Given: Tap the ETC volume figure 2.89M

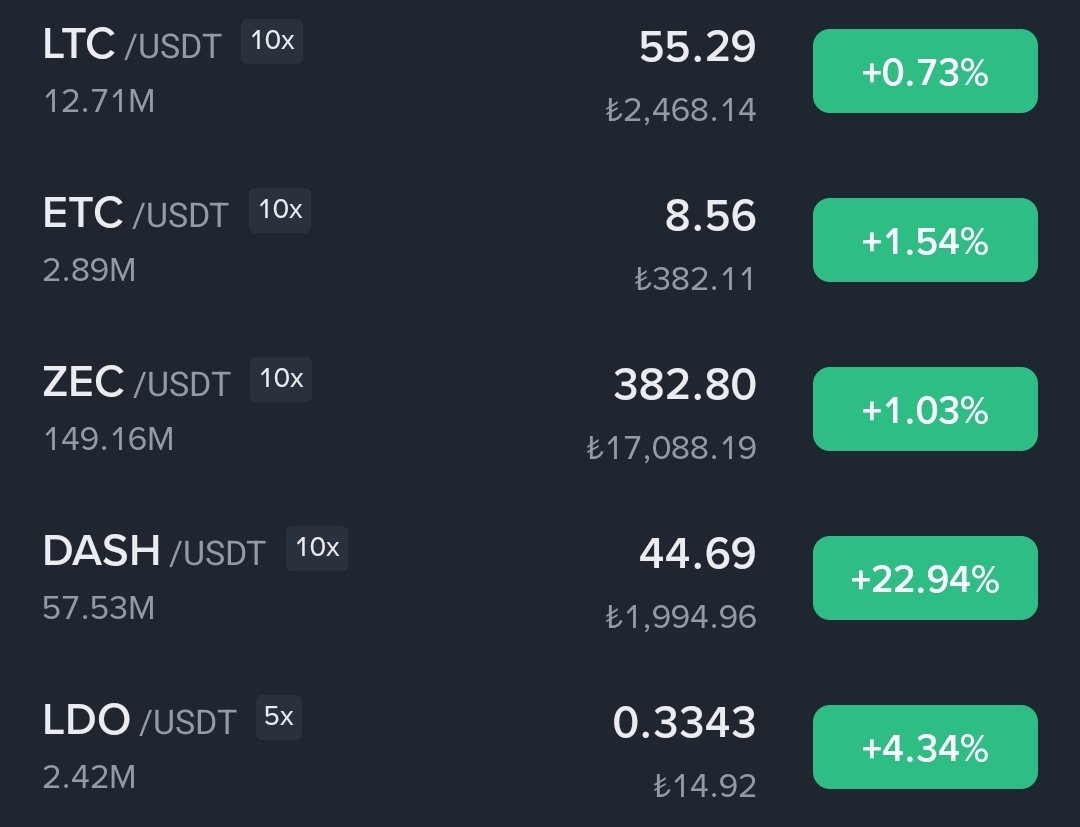Looking at the screenshot, I should click(x=89, y=270).
